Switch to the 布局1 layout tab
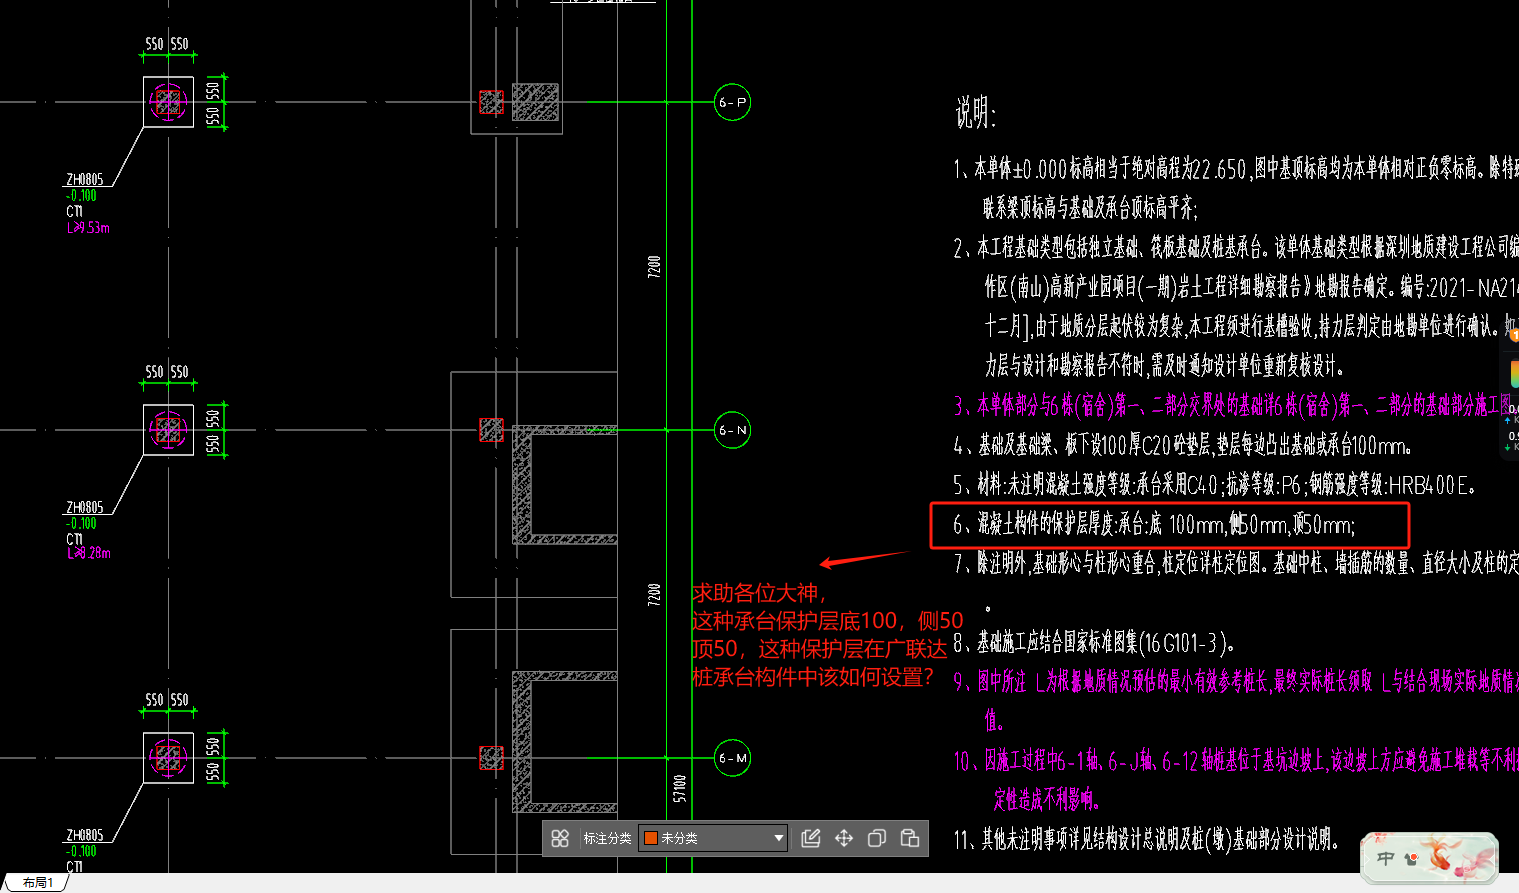This screenshot has width=1519, height=893. [37, 883]
